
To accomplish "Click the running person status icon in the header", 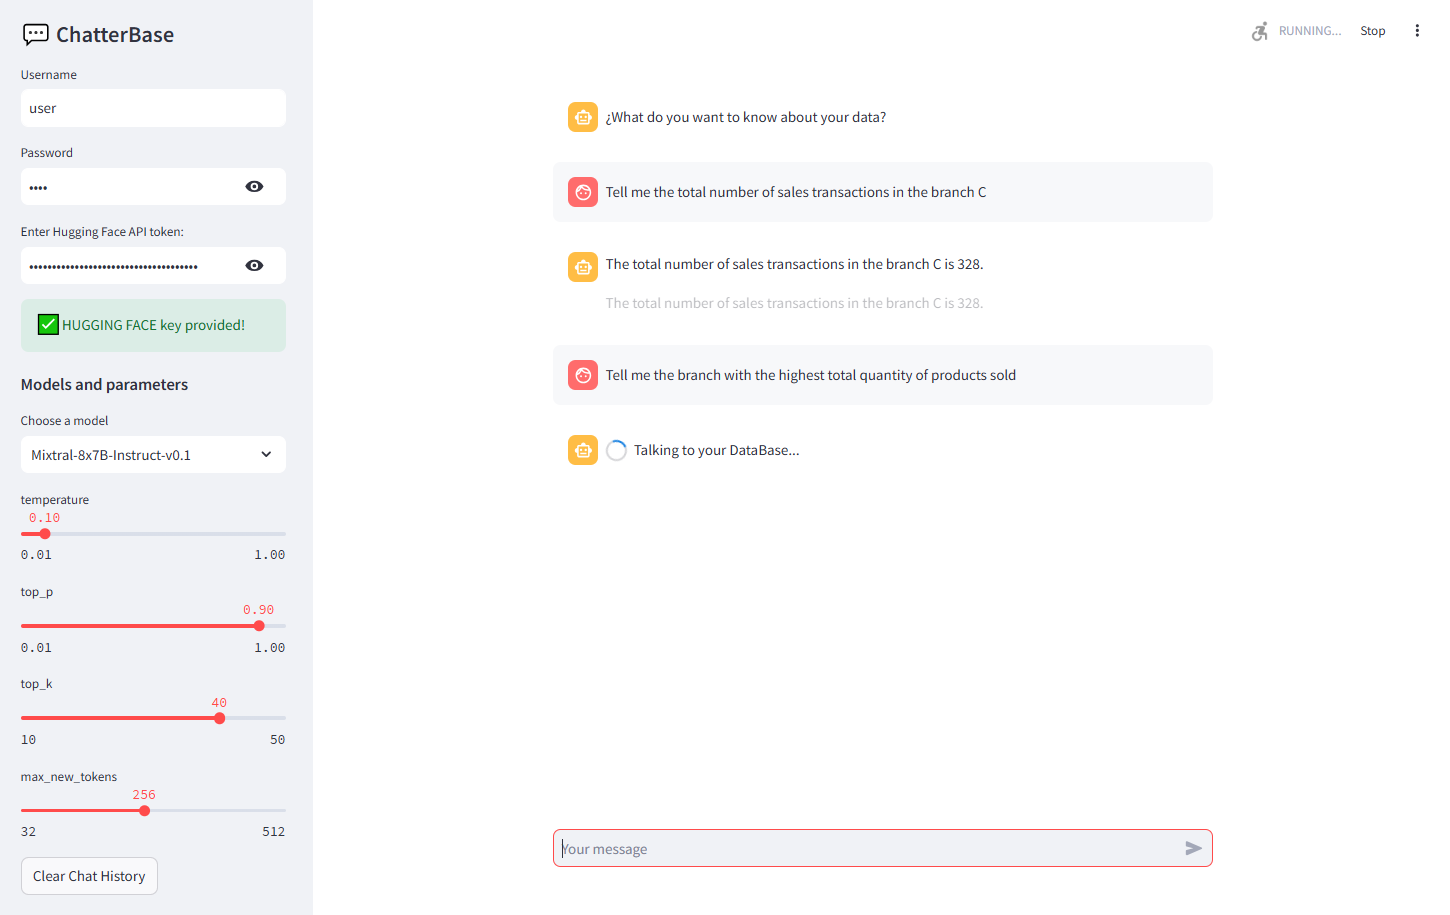I will (1259, 31).
